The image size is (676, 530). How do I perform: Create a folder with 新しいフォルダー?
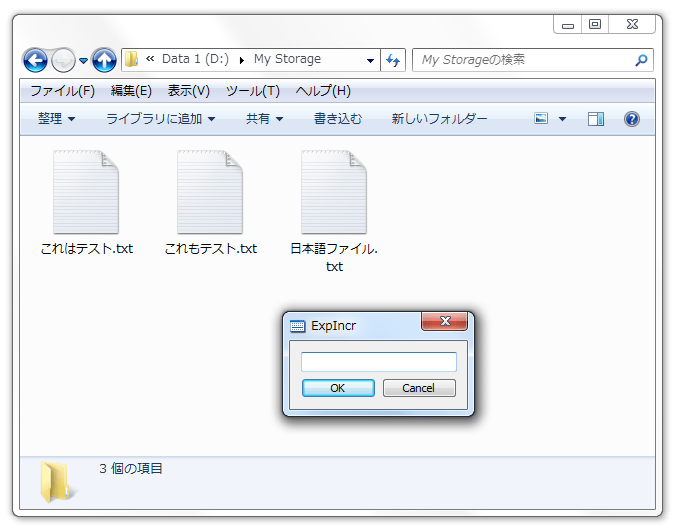[x=439, y=119]
